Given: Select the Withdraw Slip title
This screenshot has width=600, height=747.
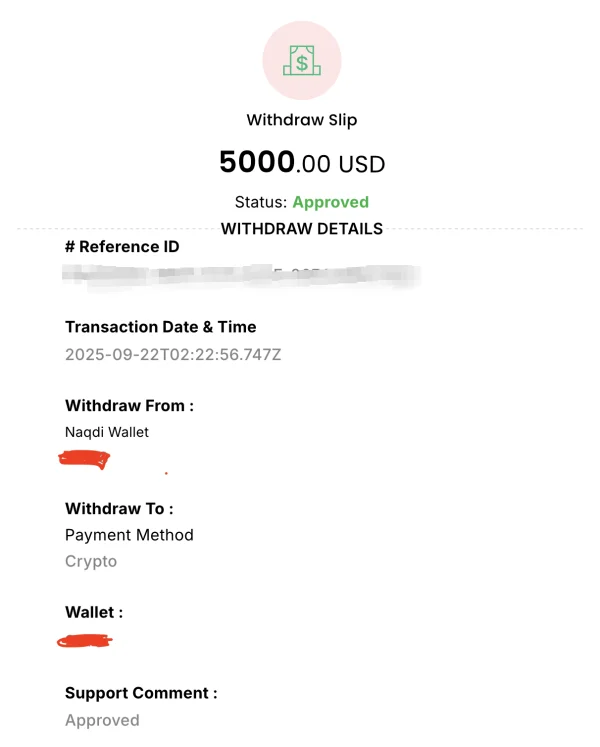Looking at the screenshot, I should pyautogui.click(x=301, y=120).
